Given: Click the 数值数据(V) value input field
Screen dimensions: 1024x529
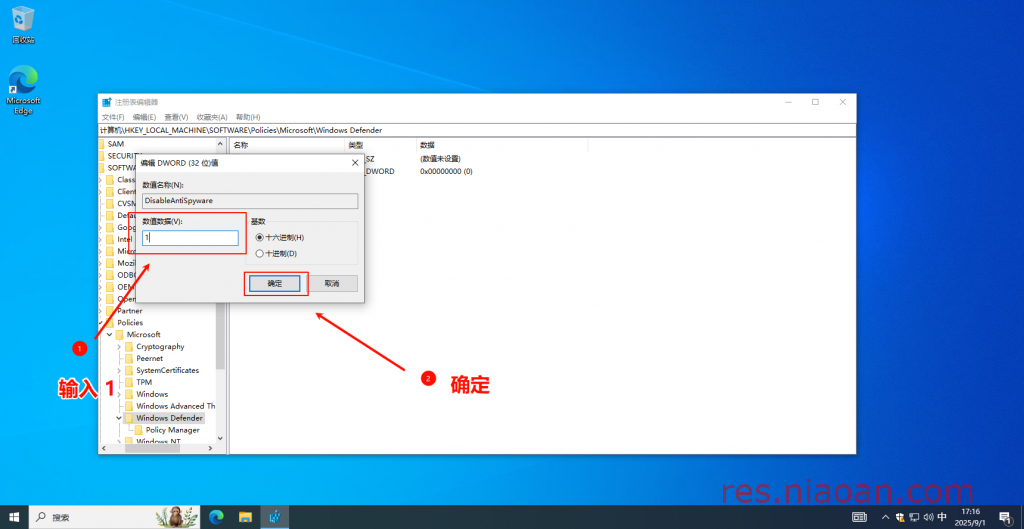Looking at the screenshot, I should coord(190,238).
